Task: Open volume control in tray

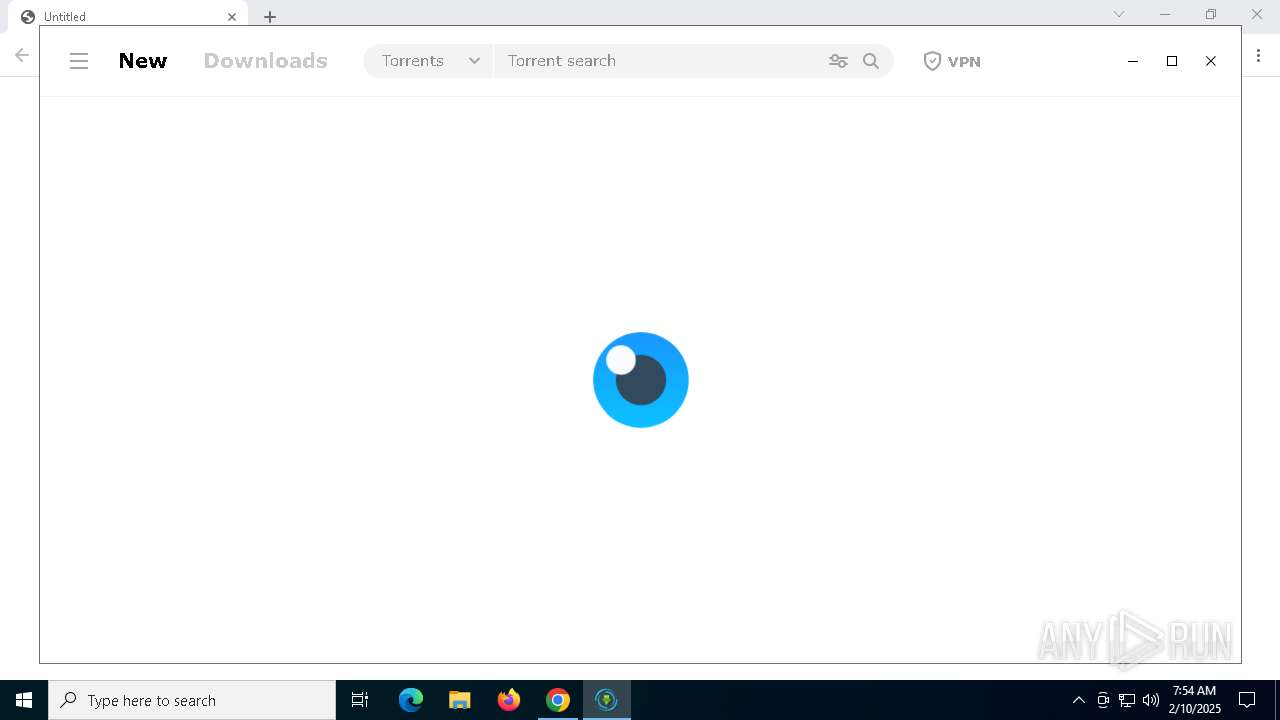Action: [x=1151, y=700]
